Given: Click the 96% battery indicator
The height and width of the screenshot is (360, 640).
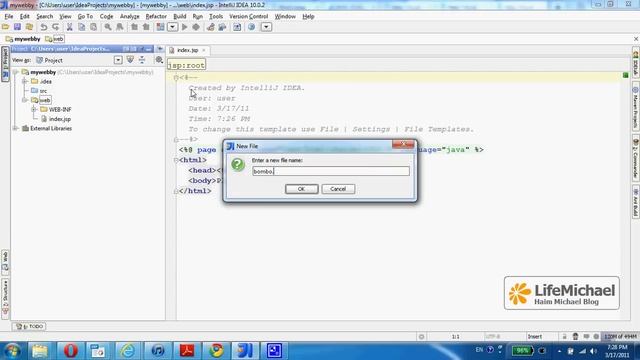Looking at the screenshot, I should [x=522, y=351].
